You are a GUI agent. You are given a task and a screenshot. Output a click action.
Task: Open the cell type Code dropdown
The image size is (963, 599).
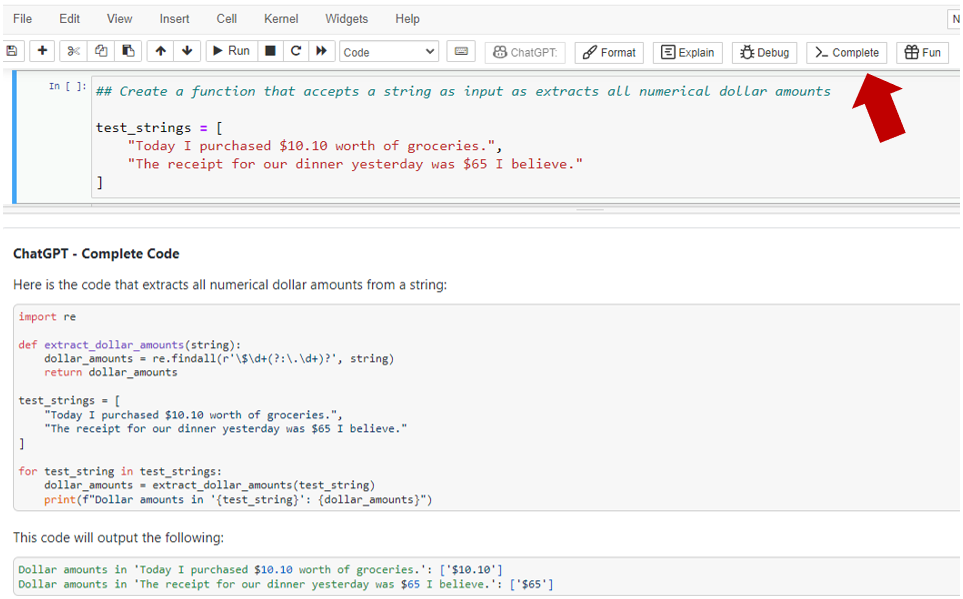tap(389, 52)
